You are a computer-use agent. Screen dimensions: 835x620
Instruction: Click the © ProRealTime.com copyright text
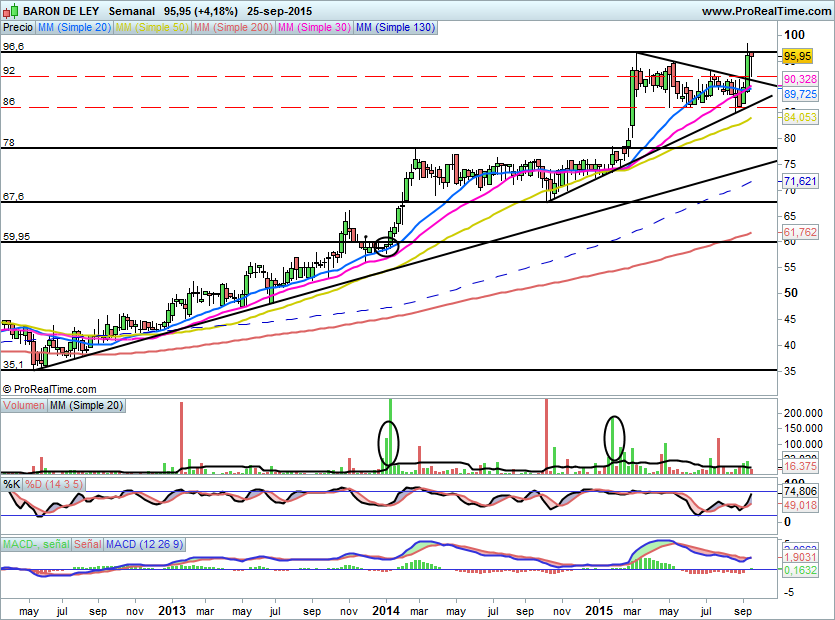point(50,389)
